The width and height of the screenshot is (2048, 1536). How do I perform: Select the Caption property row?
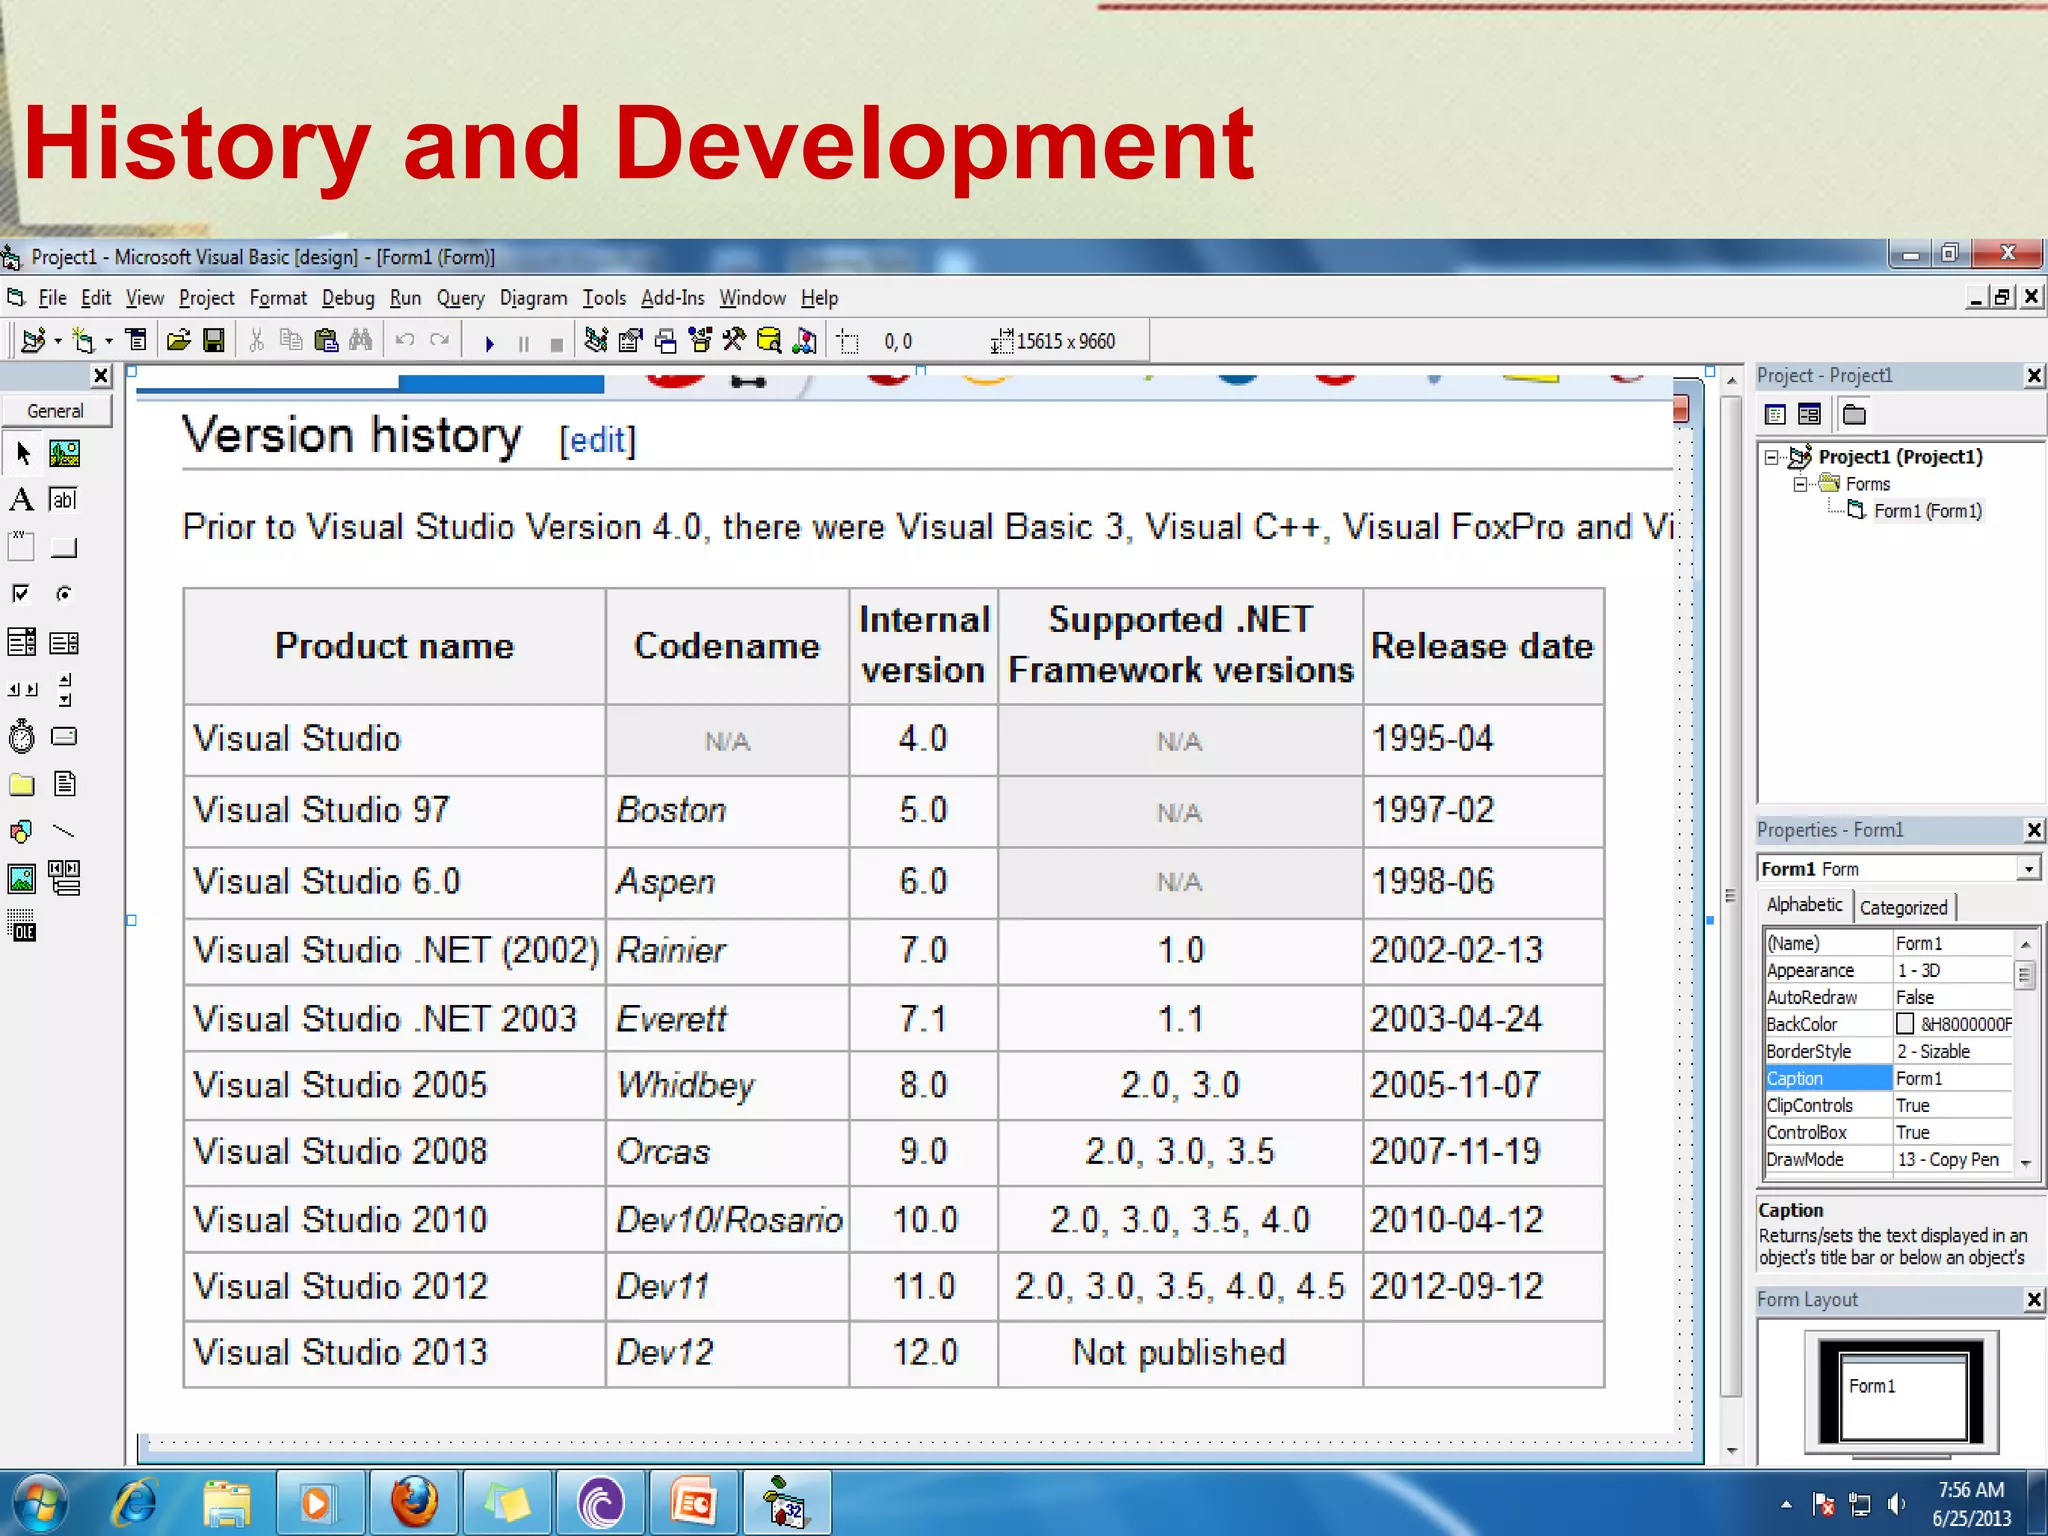pyautogui.click(x=1888, y=1078)
